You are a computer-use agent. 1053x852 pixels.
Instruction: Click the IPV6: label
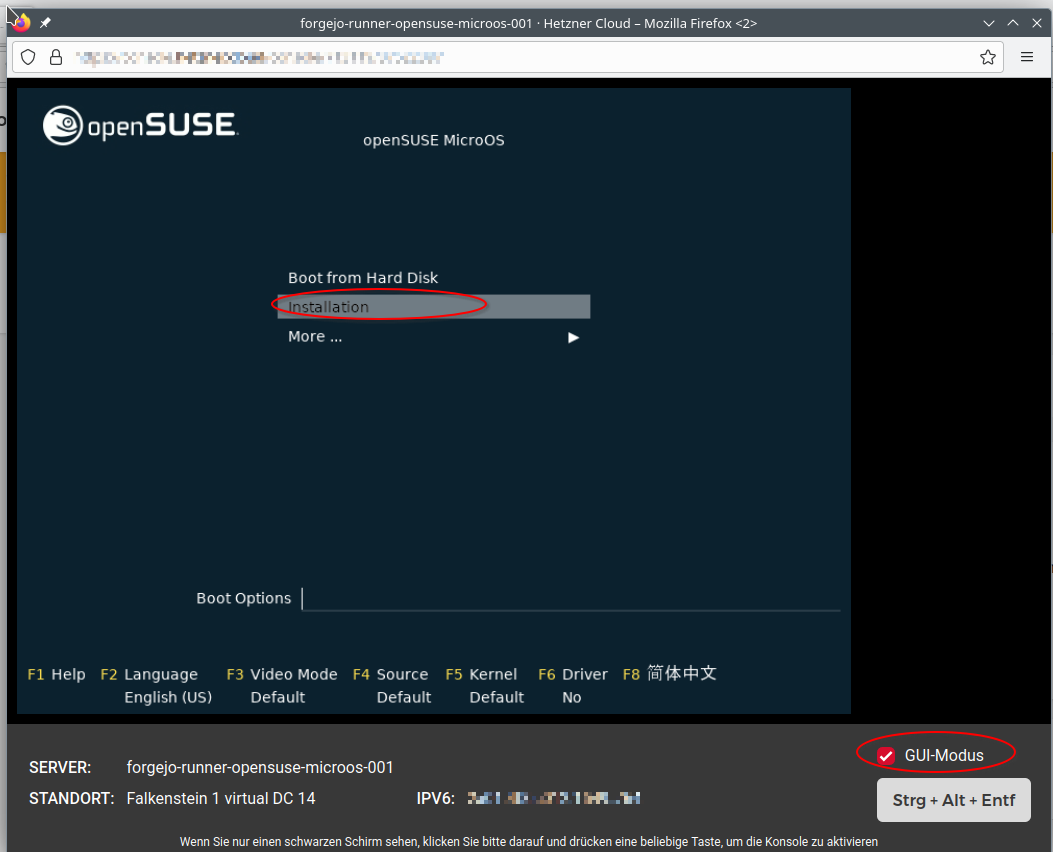coord(436,798)
